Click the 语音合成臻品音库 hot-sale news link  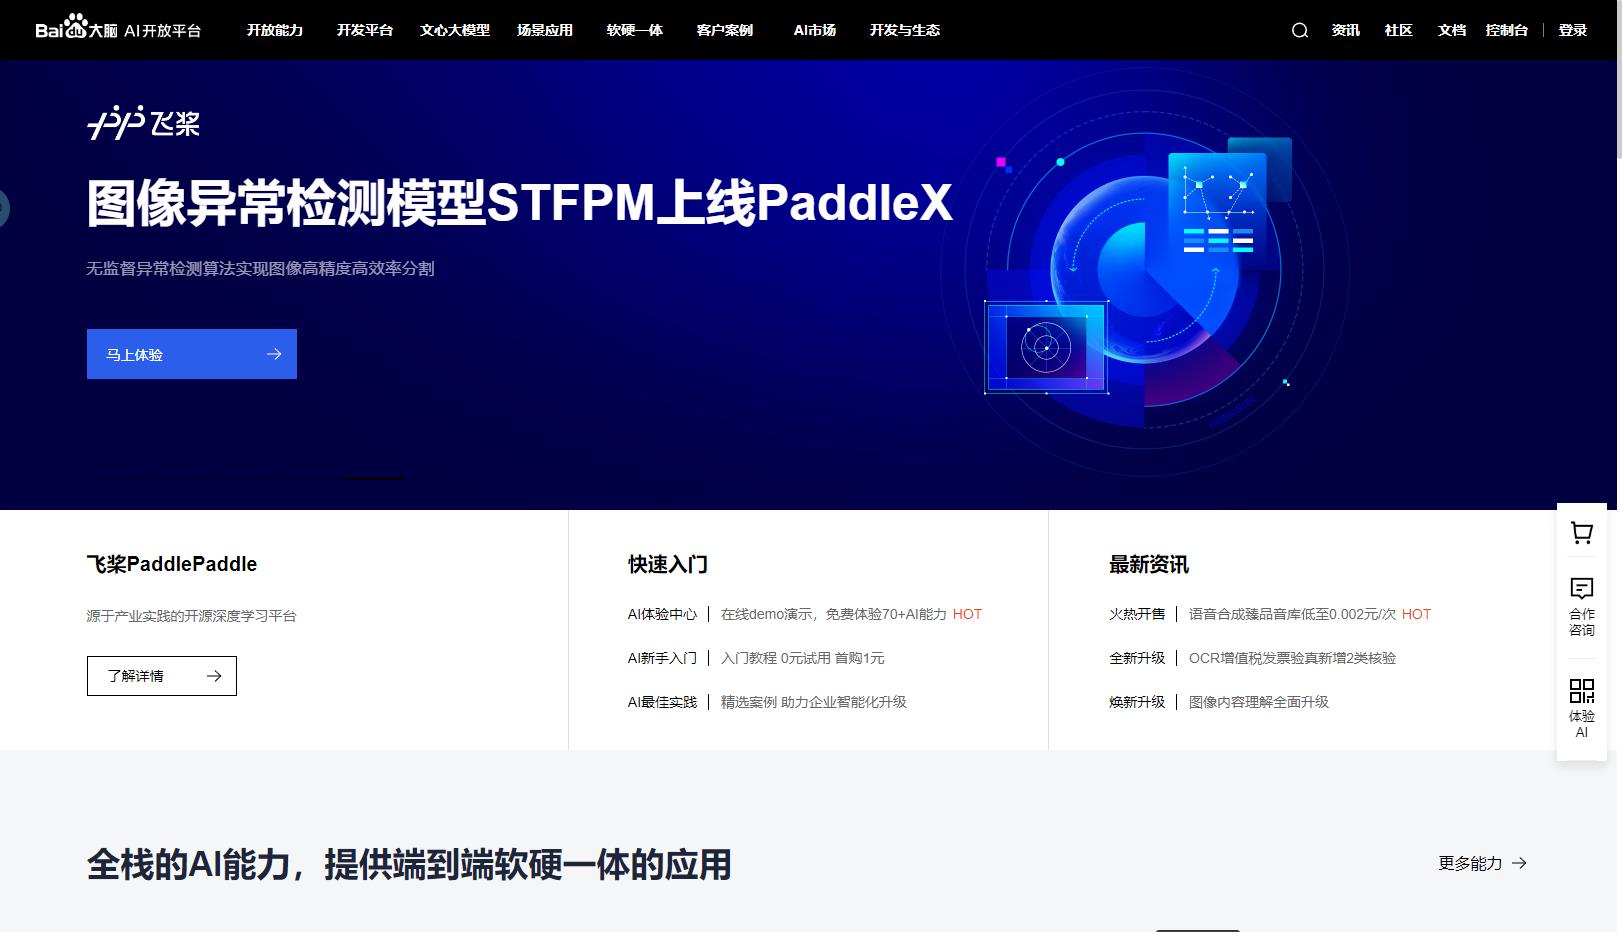(1290, 614)
